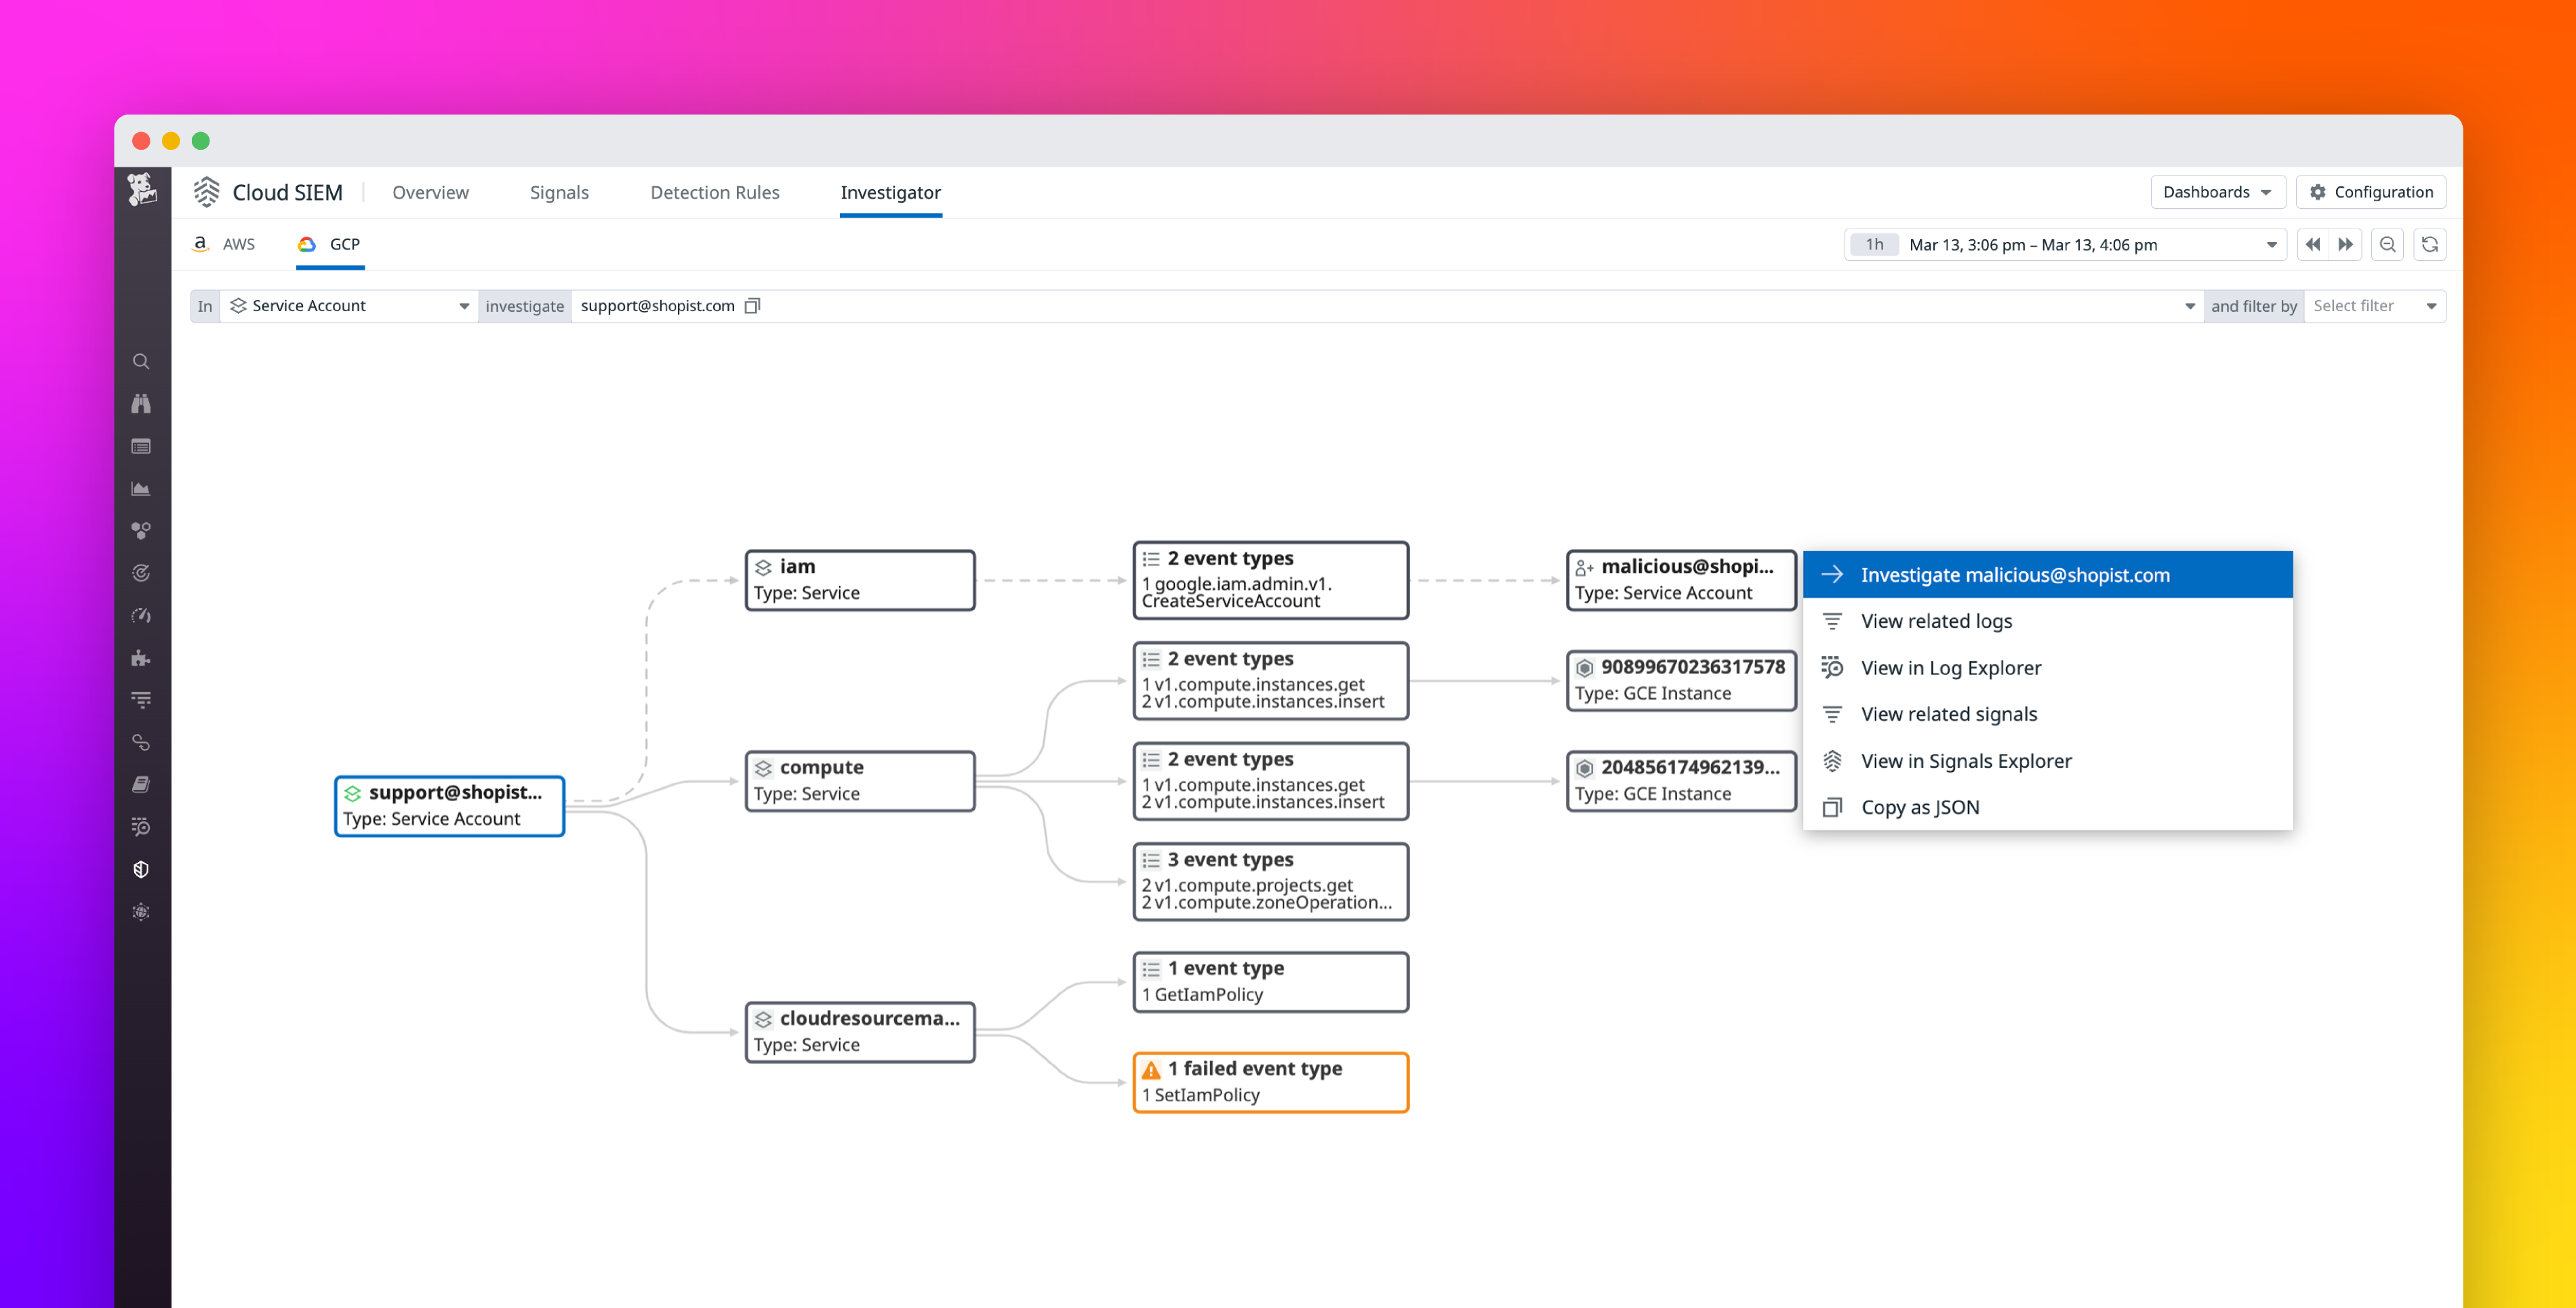Open the security shield icon in the sidebar

pyautogui.click(x=141, y=869)
